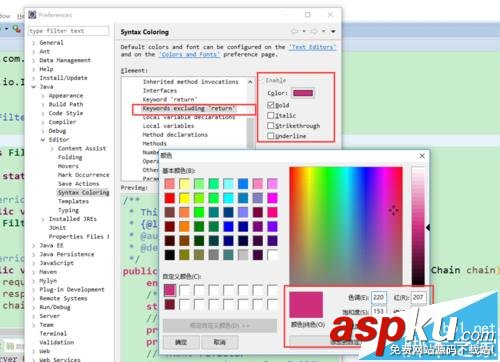Screen dimensions: 500x362
Task: Pick the yellow basic color swatch
Action: 184,198
